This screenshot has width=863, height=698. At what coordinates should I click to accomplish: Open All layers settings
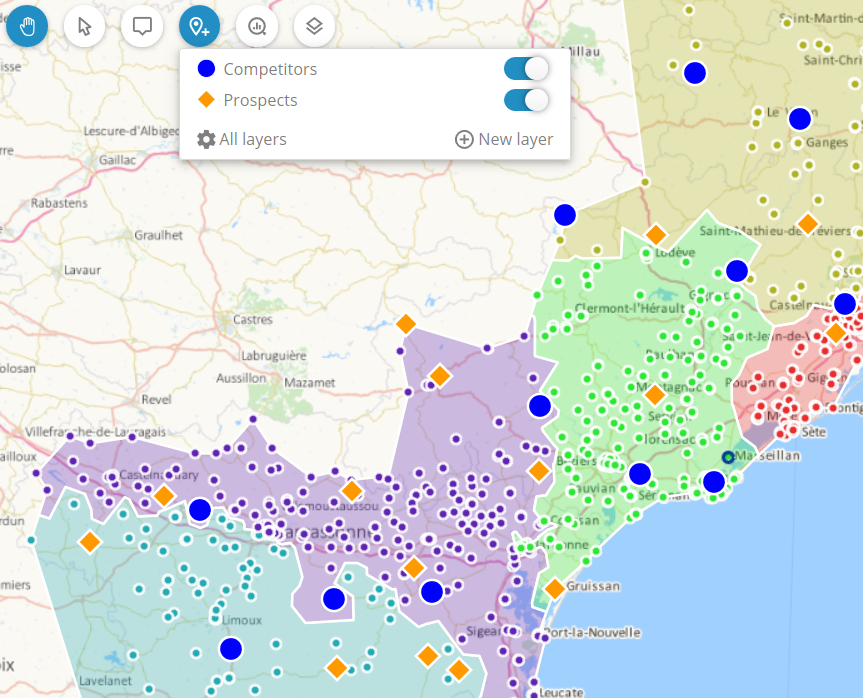242,139
